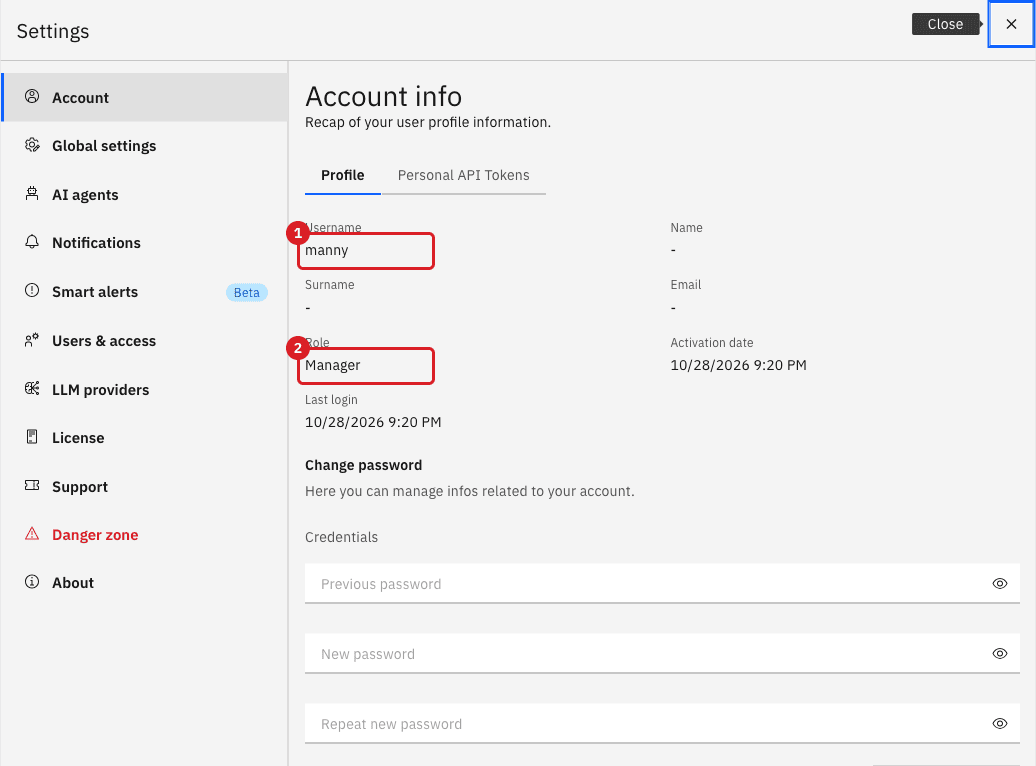The image size is (1036, 766).
Task: Close the Settings dialog with X
Action: [1011, 24]
